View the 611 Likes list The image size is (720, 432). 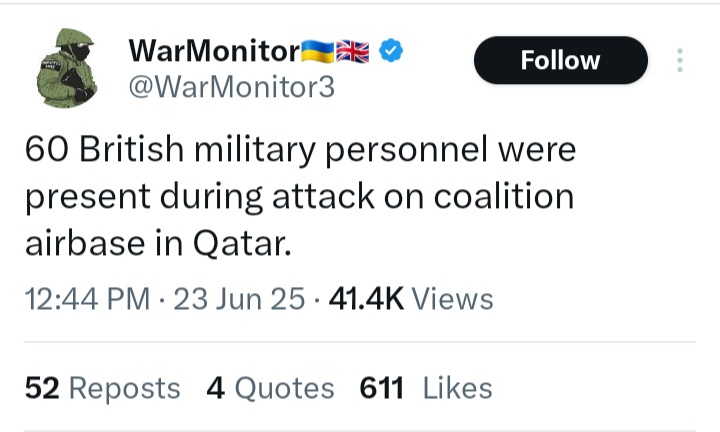426,388
